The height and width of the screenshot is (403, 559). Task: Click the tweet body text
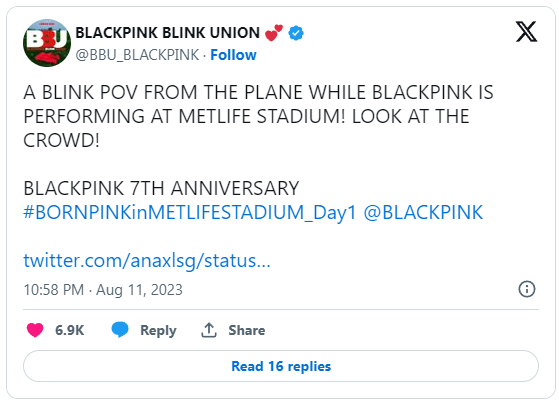click(x=258, y=116)
